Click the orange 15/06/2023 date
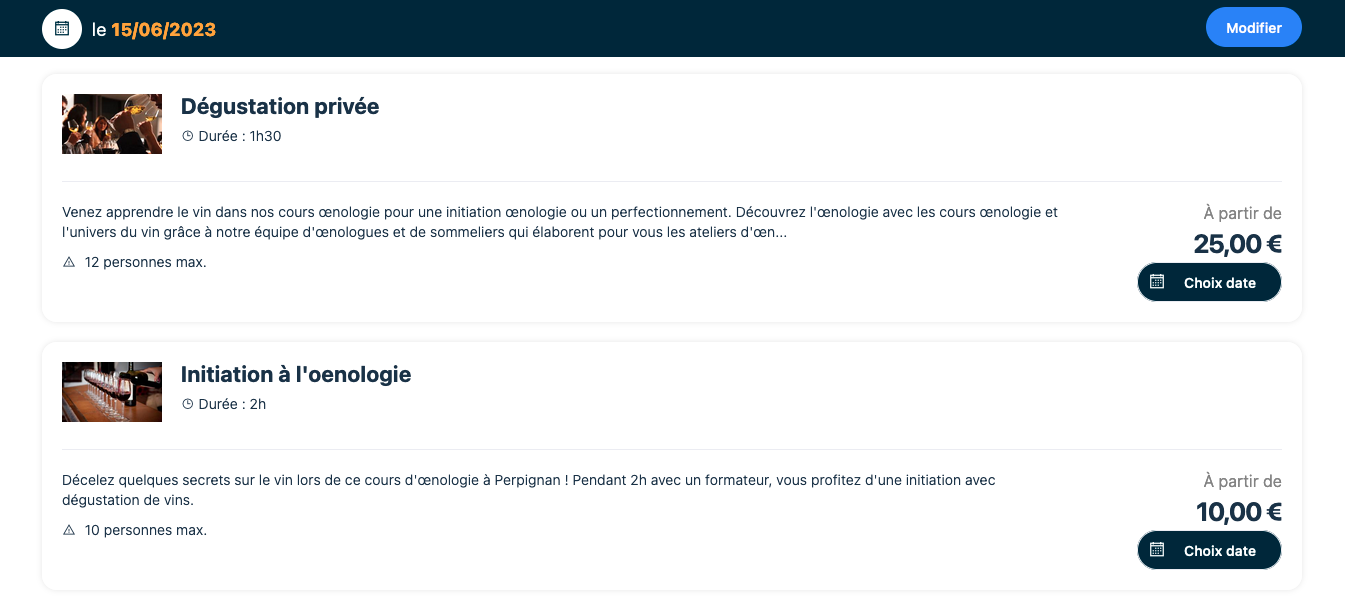The height and width of the screenshot is (602, 1345). tap(163, 30)
